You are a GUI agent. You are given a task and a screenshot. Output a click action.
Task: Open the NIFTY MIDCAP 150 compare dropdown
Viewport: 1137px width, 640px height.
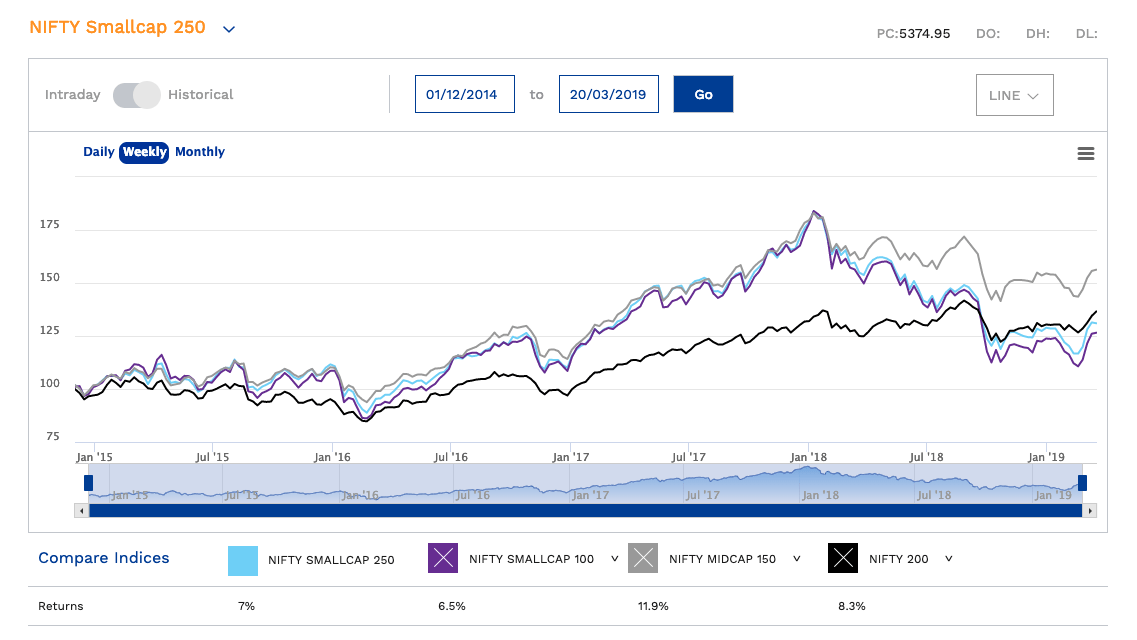[x=796, y=559]
